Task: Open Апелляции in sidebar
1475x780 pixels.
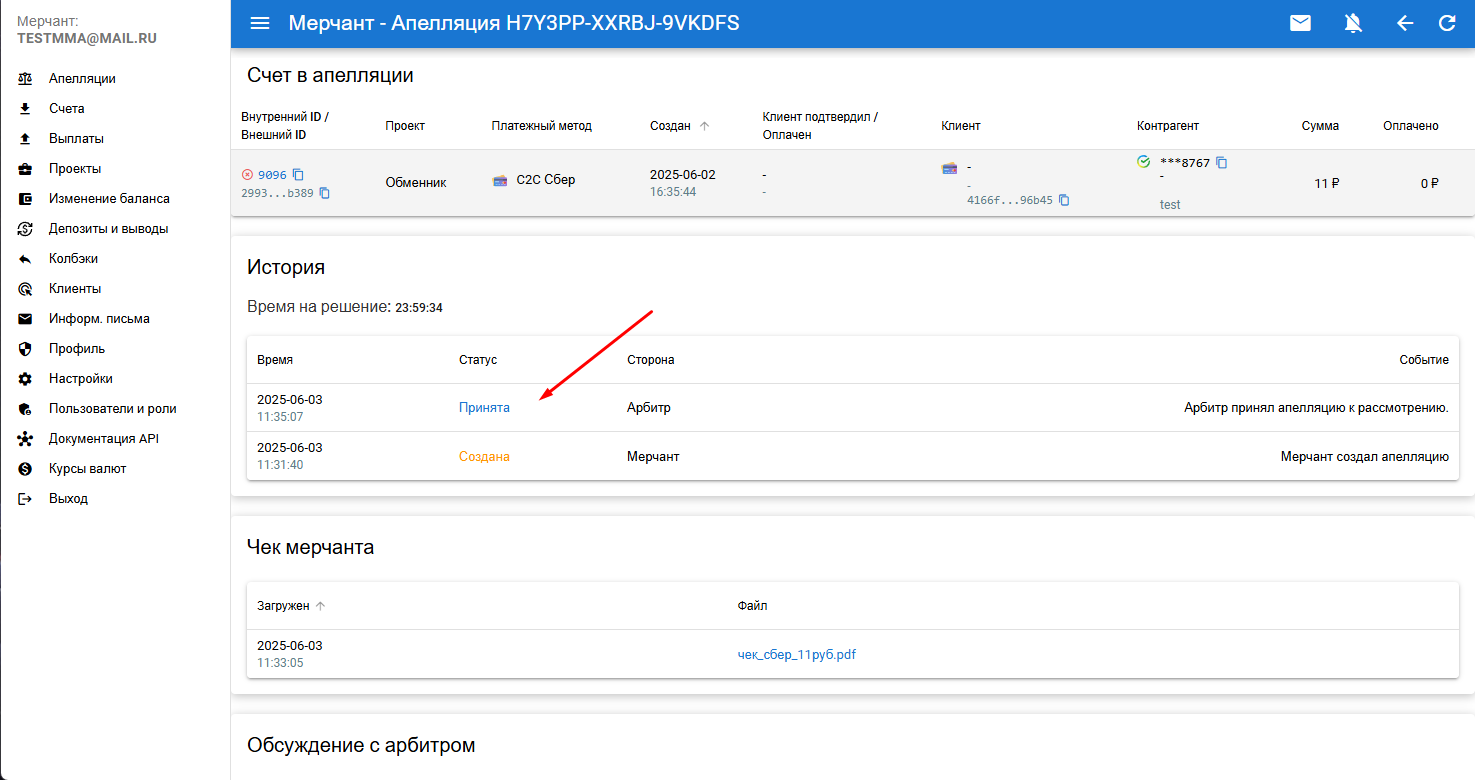Action: tap(82, 79)
